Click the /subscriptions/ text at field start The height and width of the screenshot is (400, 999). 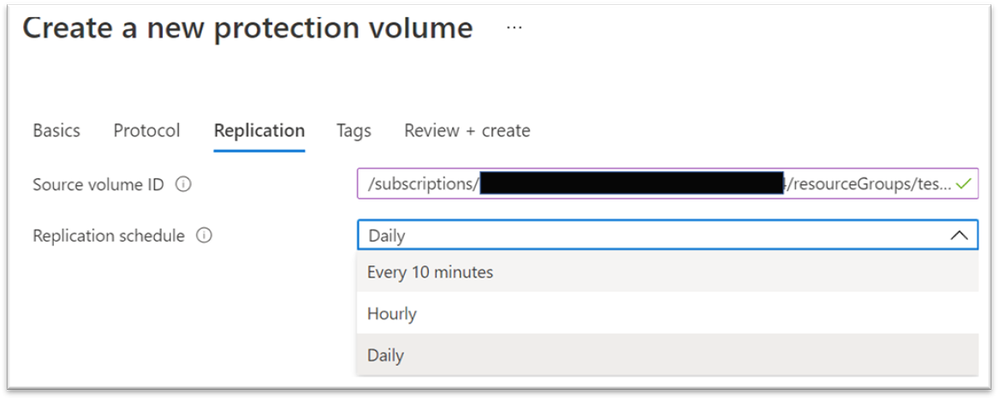(422, 185)
